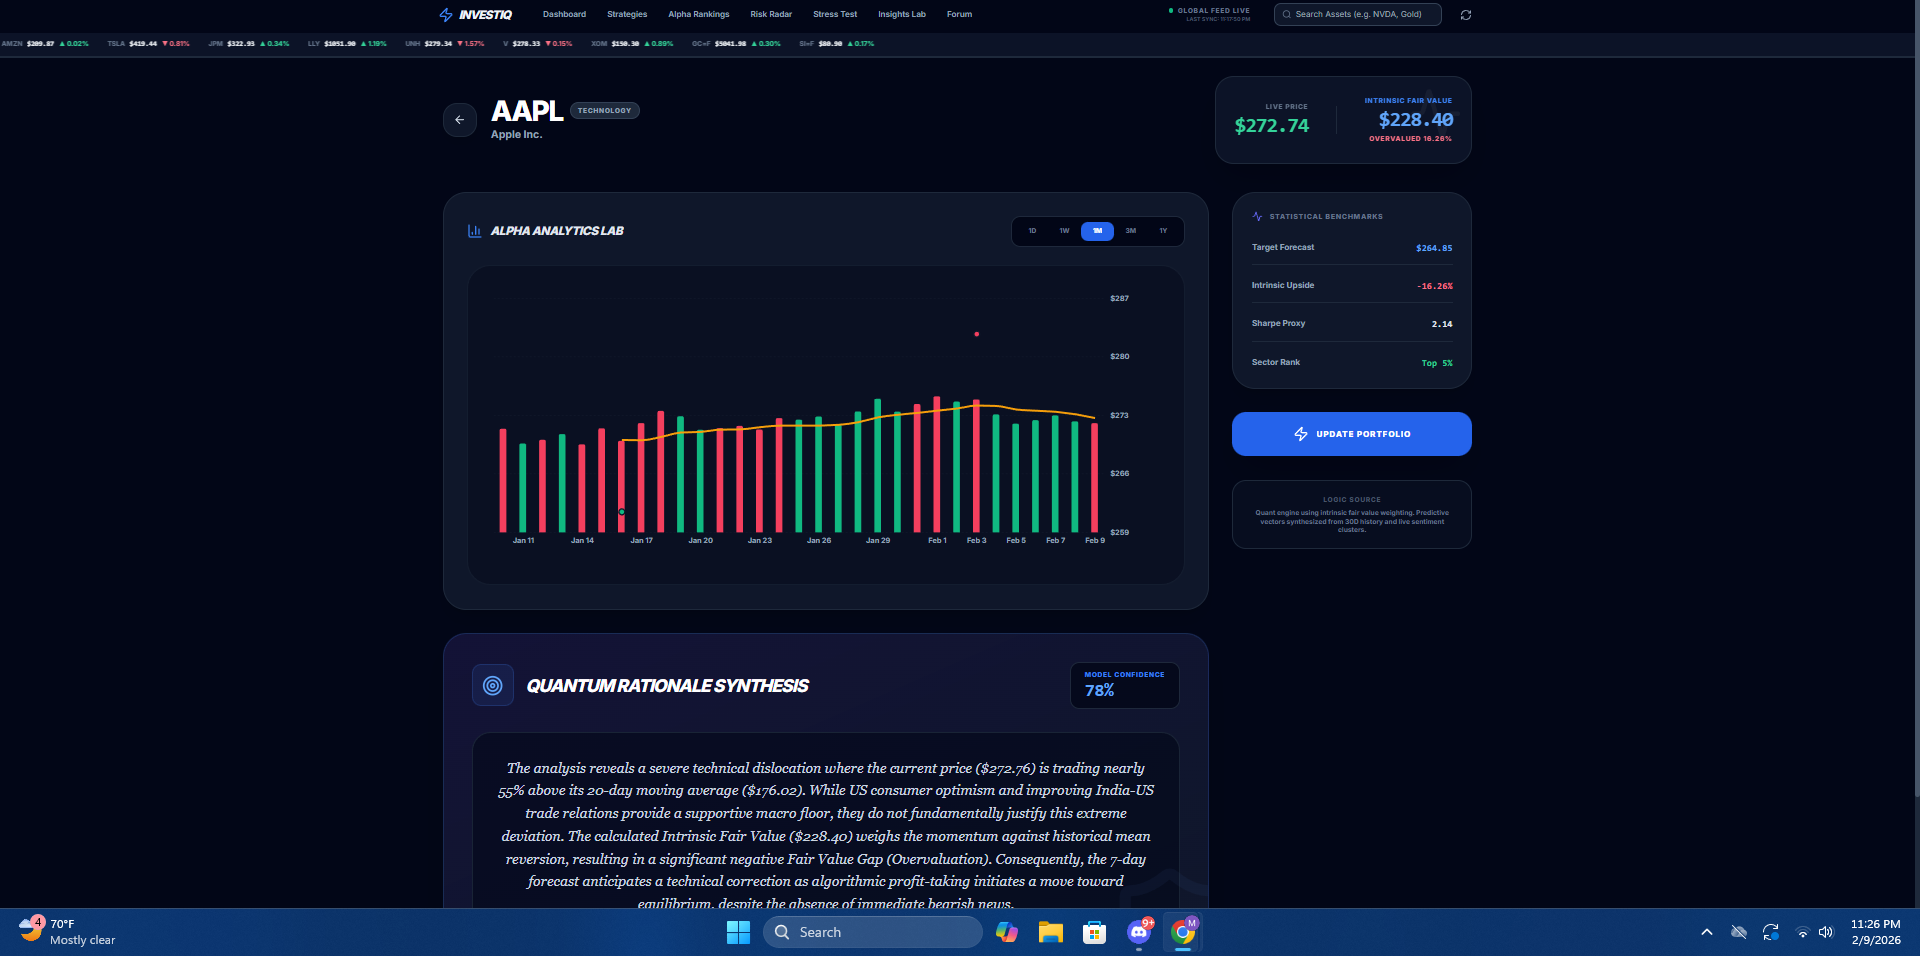Select the 1M chart timeframe
The width and height of the screenshot is (1920, 956).
coord(1097,231)
